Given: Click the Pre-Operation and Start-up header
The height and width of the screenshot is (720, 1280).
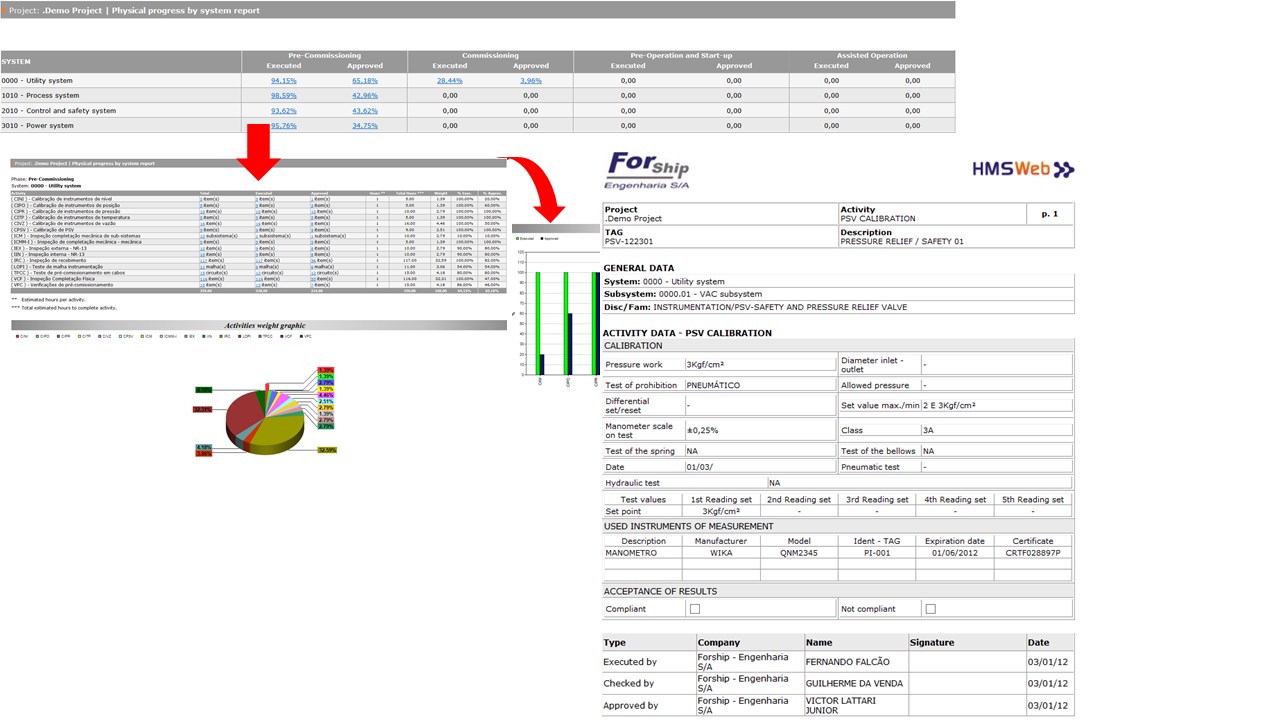Looking at the screenshot, I should pos(680,55).
